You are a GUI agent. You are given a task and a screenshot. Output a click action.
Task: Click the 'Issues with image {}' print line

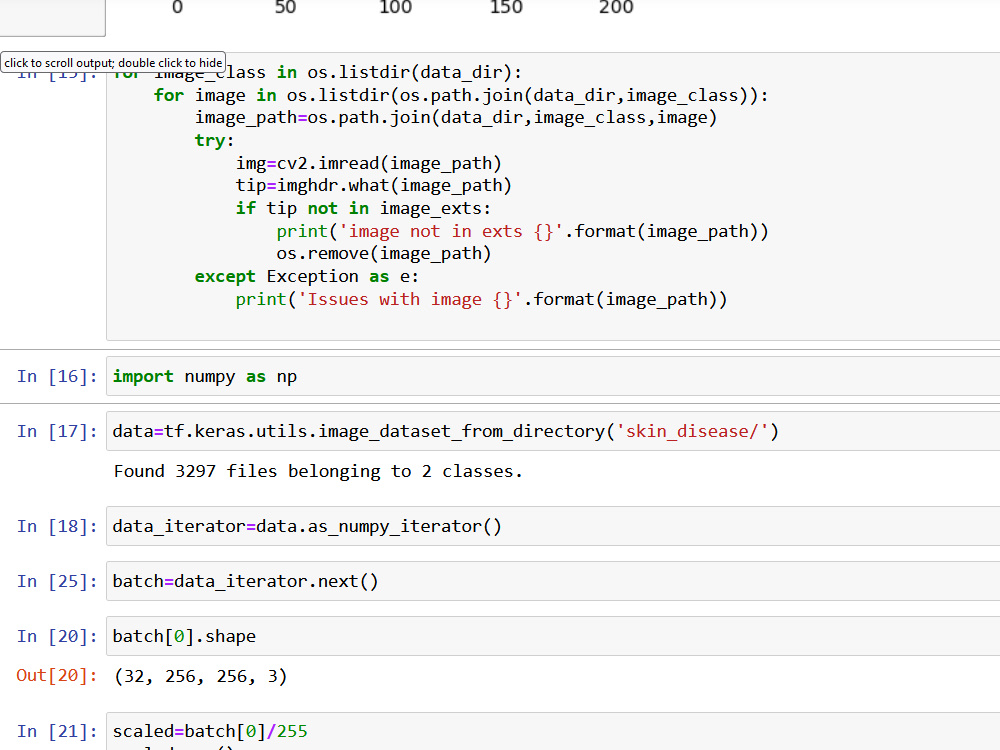tap(482, 299)
